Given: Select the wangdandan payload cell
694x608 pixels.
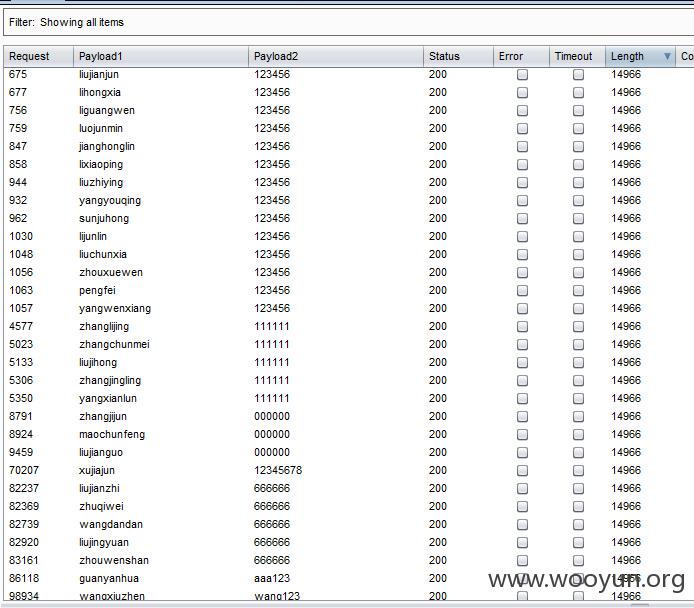Looking at the screenshot, I should click(x=111, y=524).
